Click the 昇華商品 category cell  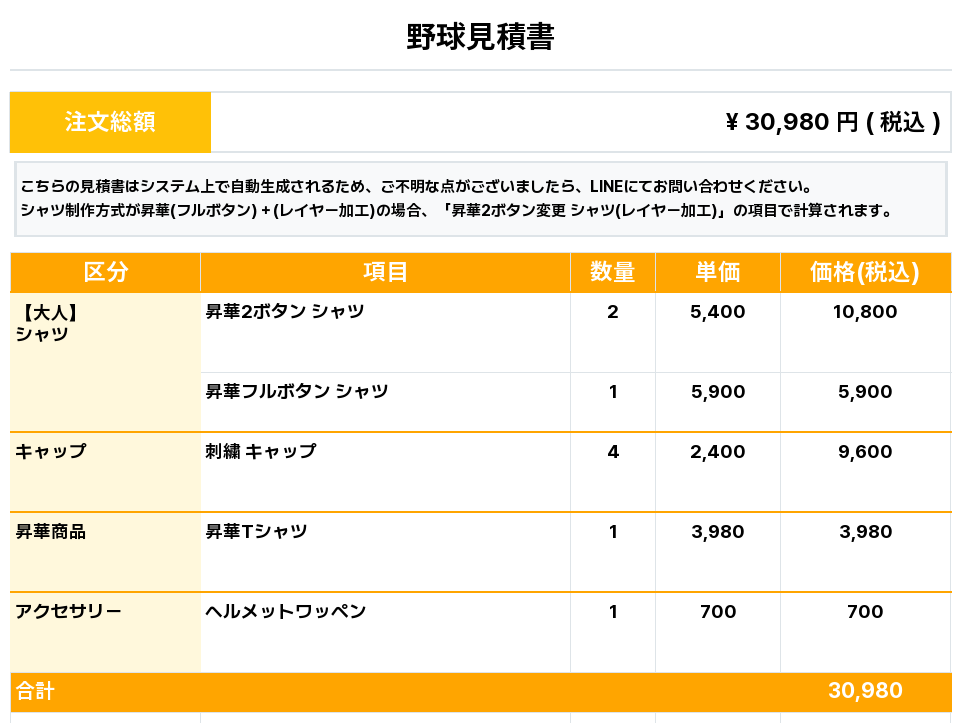105,552
